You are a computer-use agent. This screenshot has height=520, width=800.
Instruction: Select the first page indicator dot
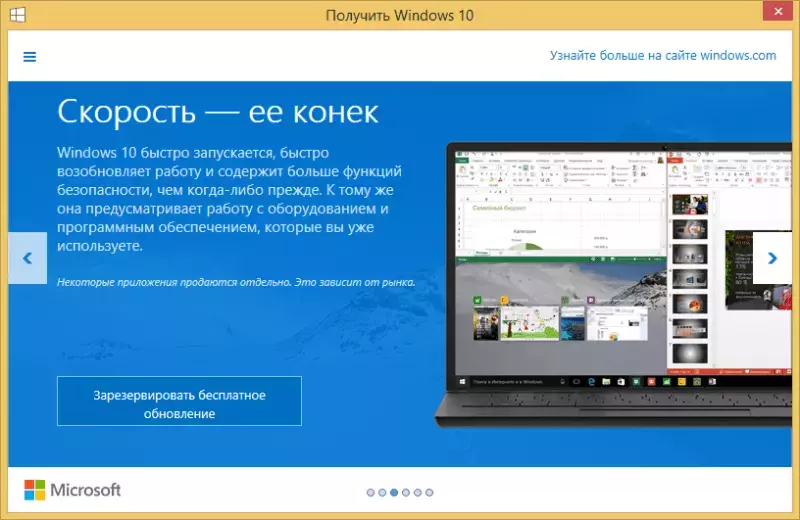pyautogui.click(x=370, y=492)
